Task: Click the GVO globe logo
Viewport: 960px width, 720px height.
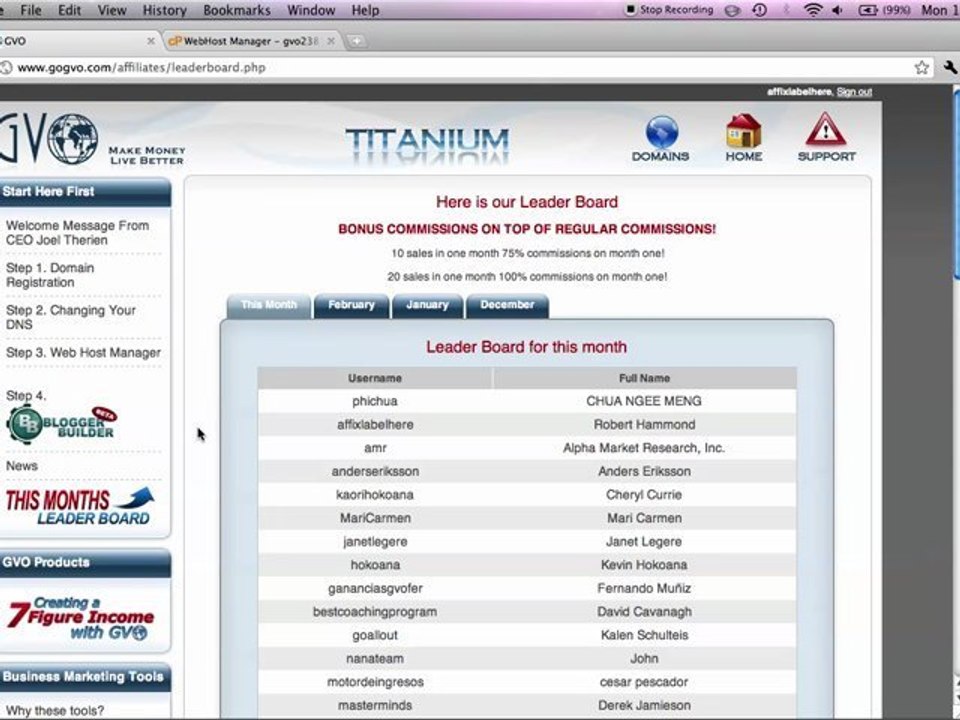Action: (x=72, y=139)
